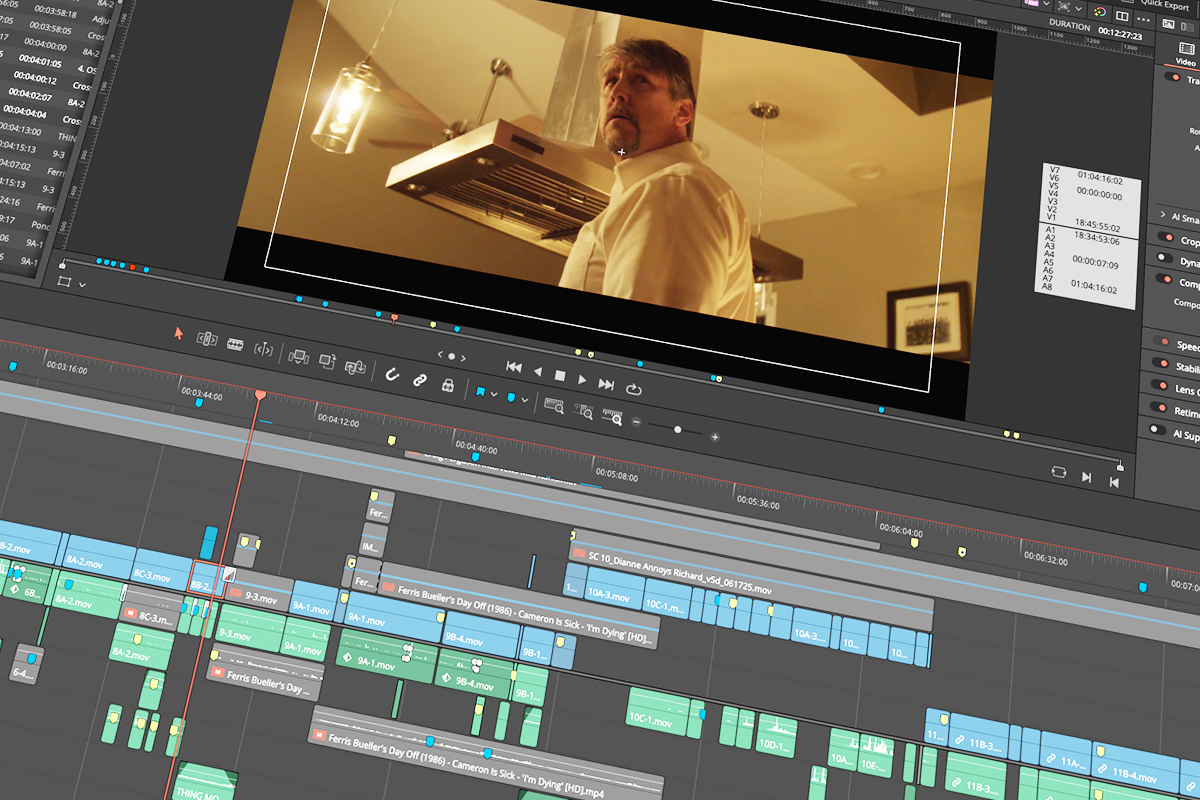Click the zoom out minus button
The image size is (1200, 800).
pos(636,422)
